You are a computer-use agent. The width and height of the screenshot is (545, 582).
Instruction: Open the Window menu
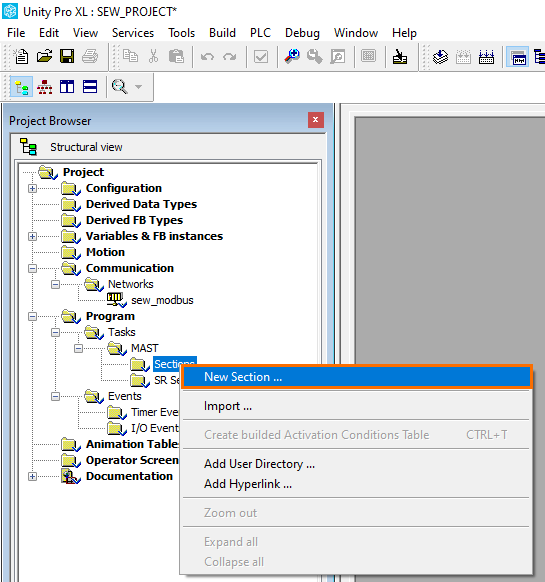coord(356,33)
